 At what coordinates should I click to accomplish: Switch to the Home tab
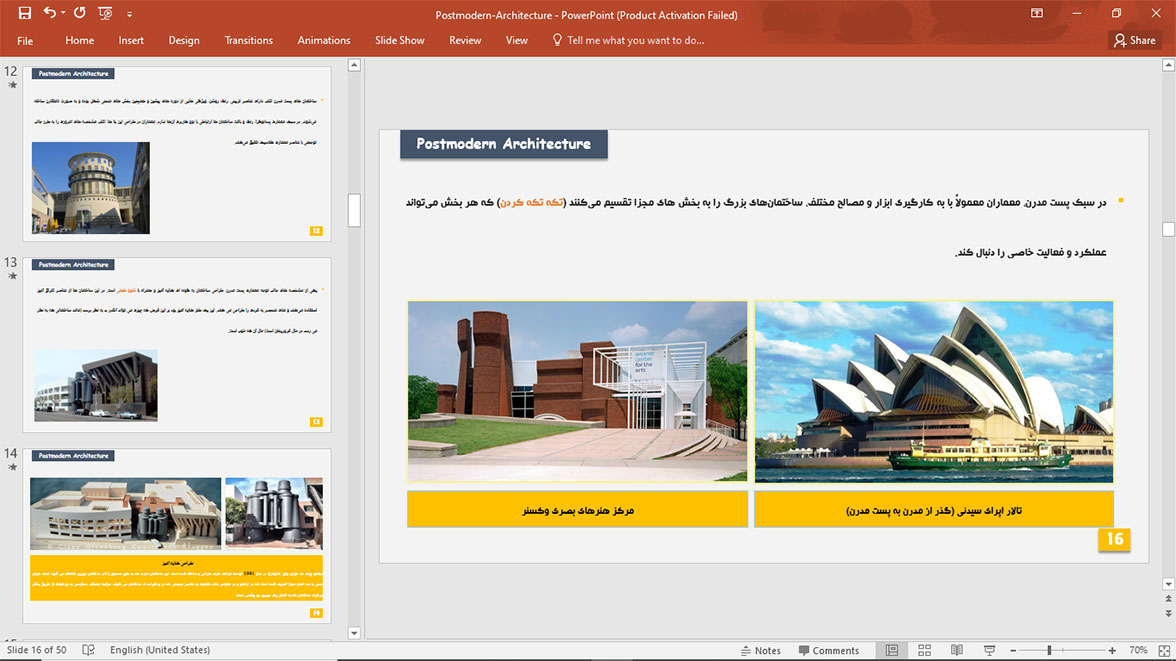(80, 41)
